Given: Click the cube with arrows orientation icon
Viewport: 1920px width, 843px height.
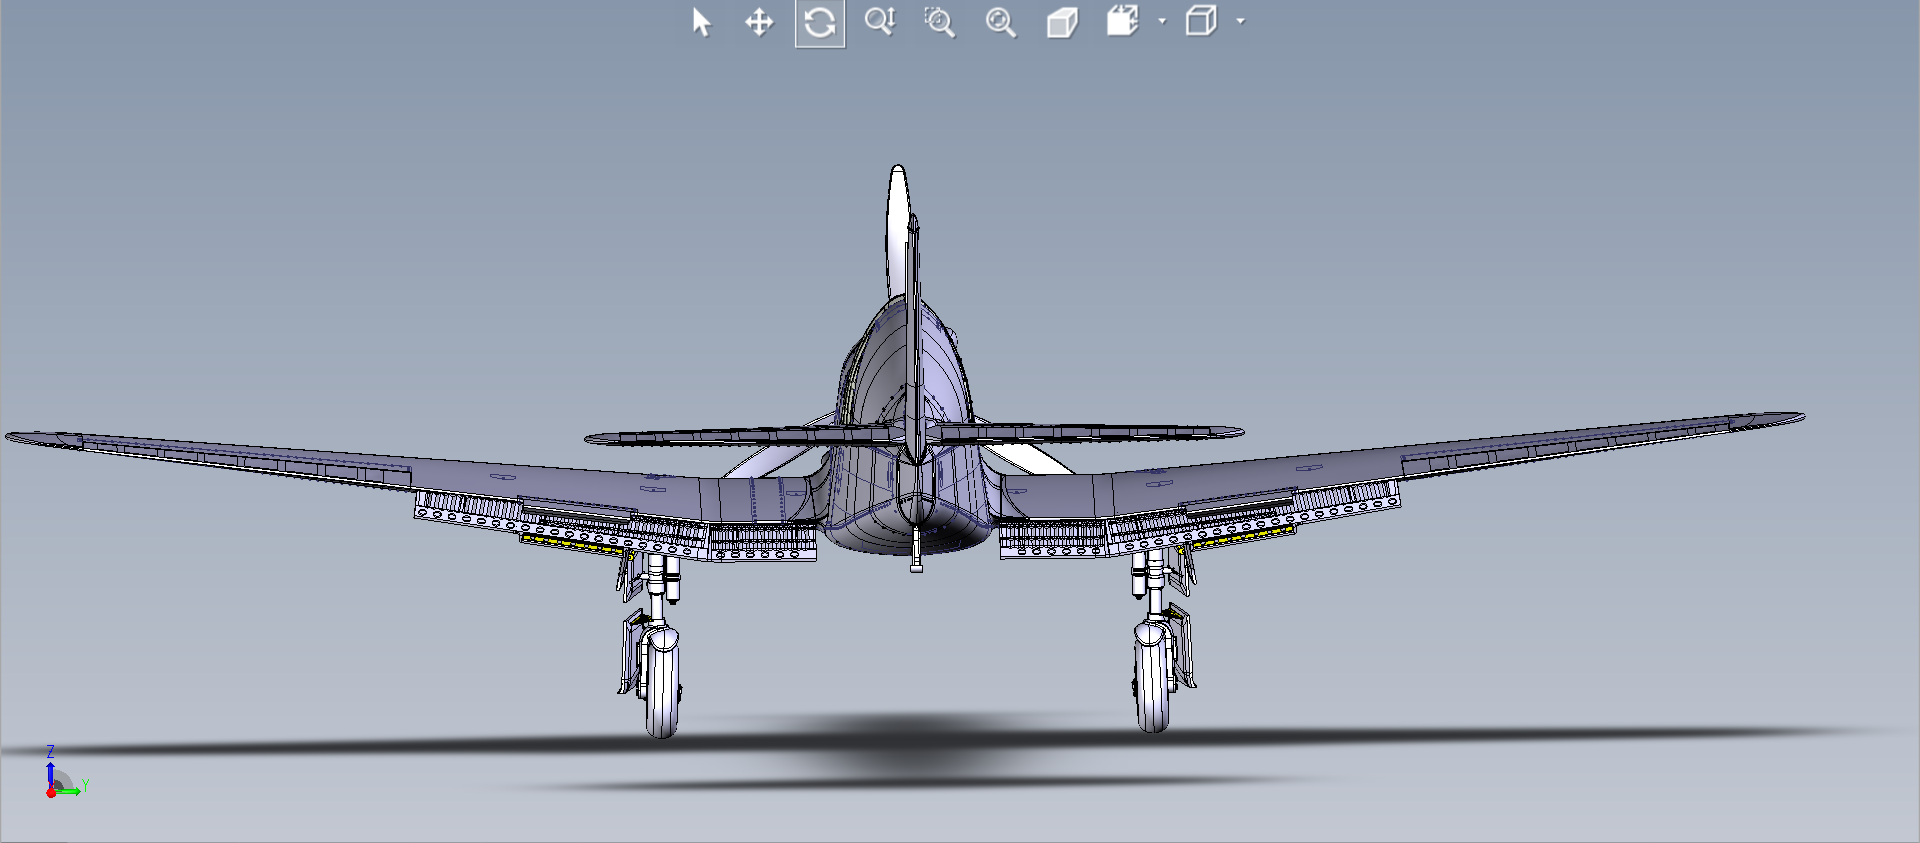Looking at the screenshot, I should point(1123,21).
